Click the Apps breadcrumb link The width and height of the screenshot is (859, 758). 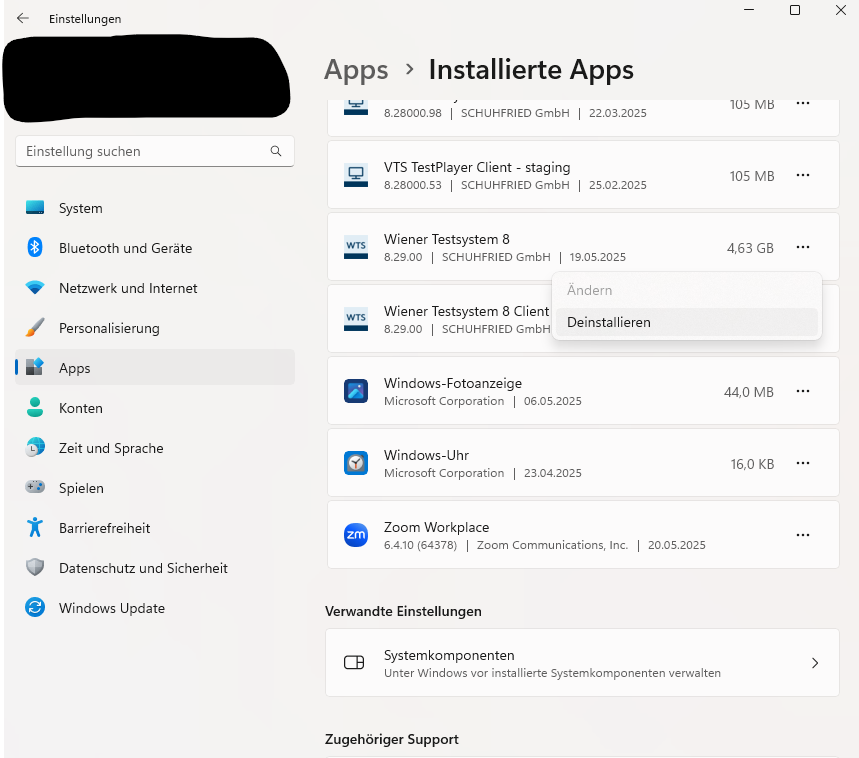coord(356,70)
